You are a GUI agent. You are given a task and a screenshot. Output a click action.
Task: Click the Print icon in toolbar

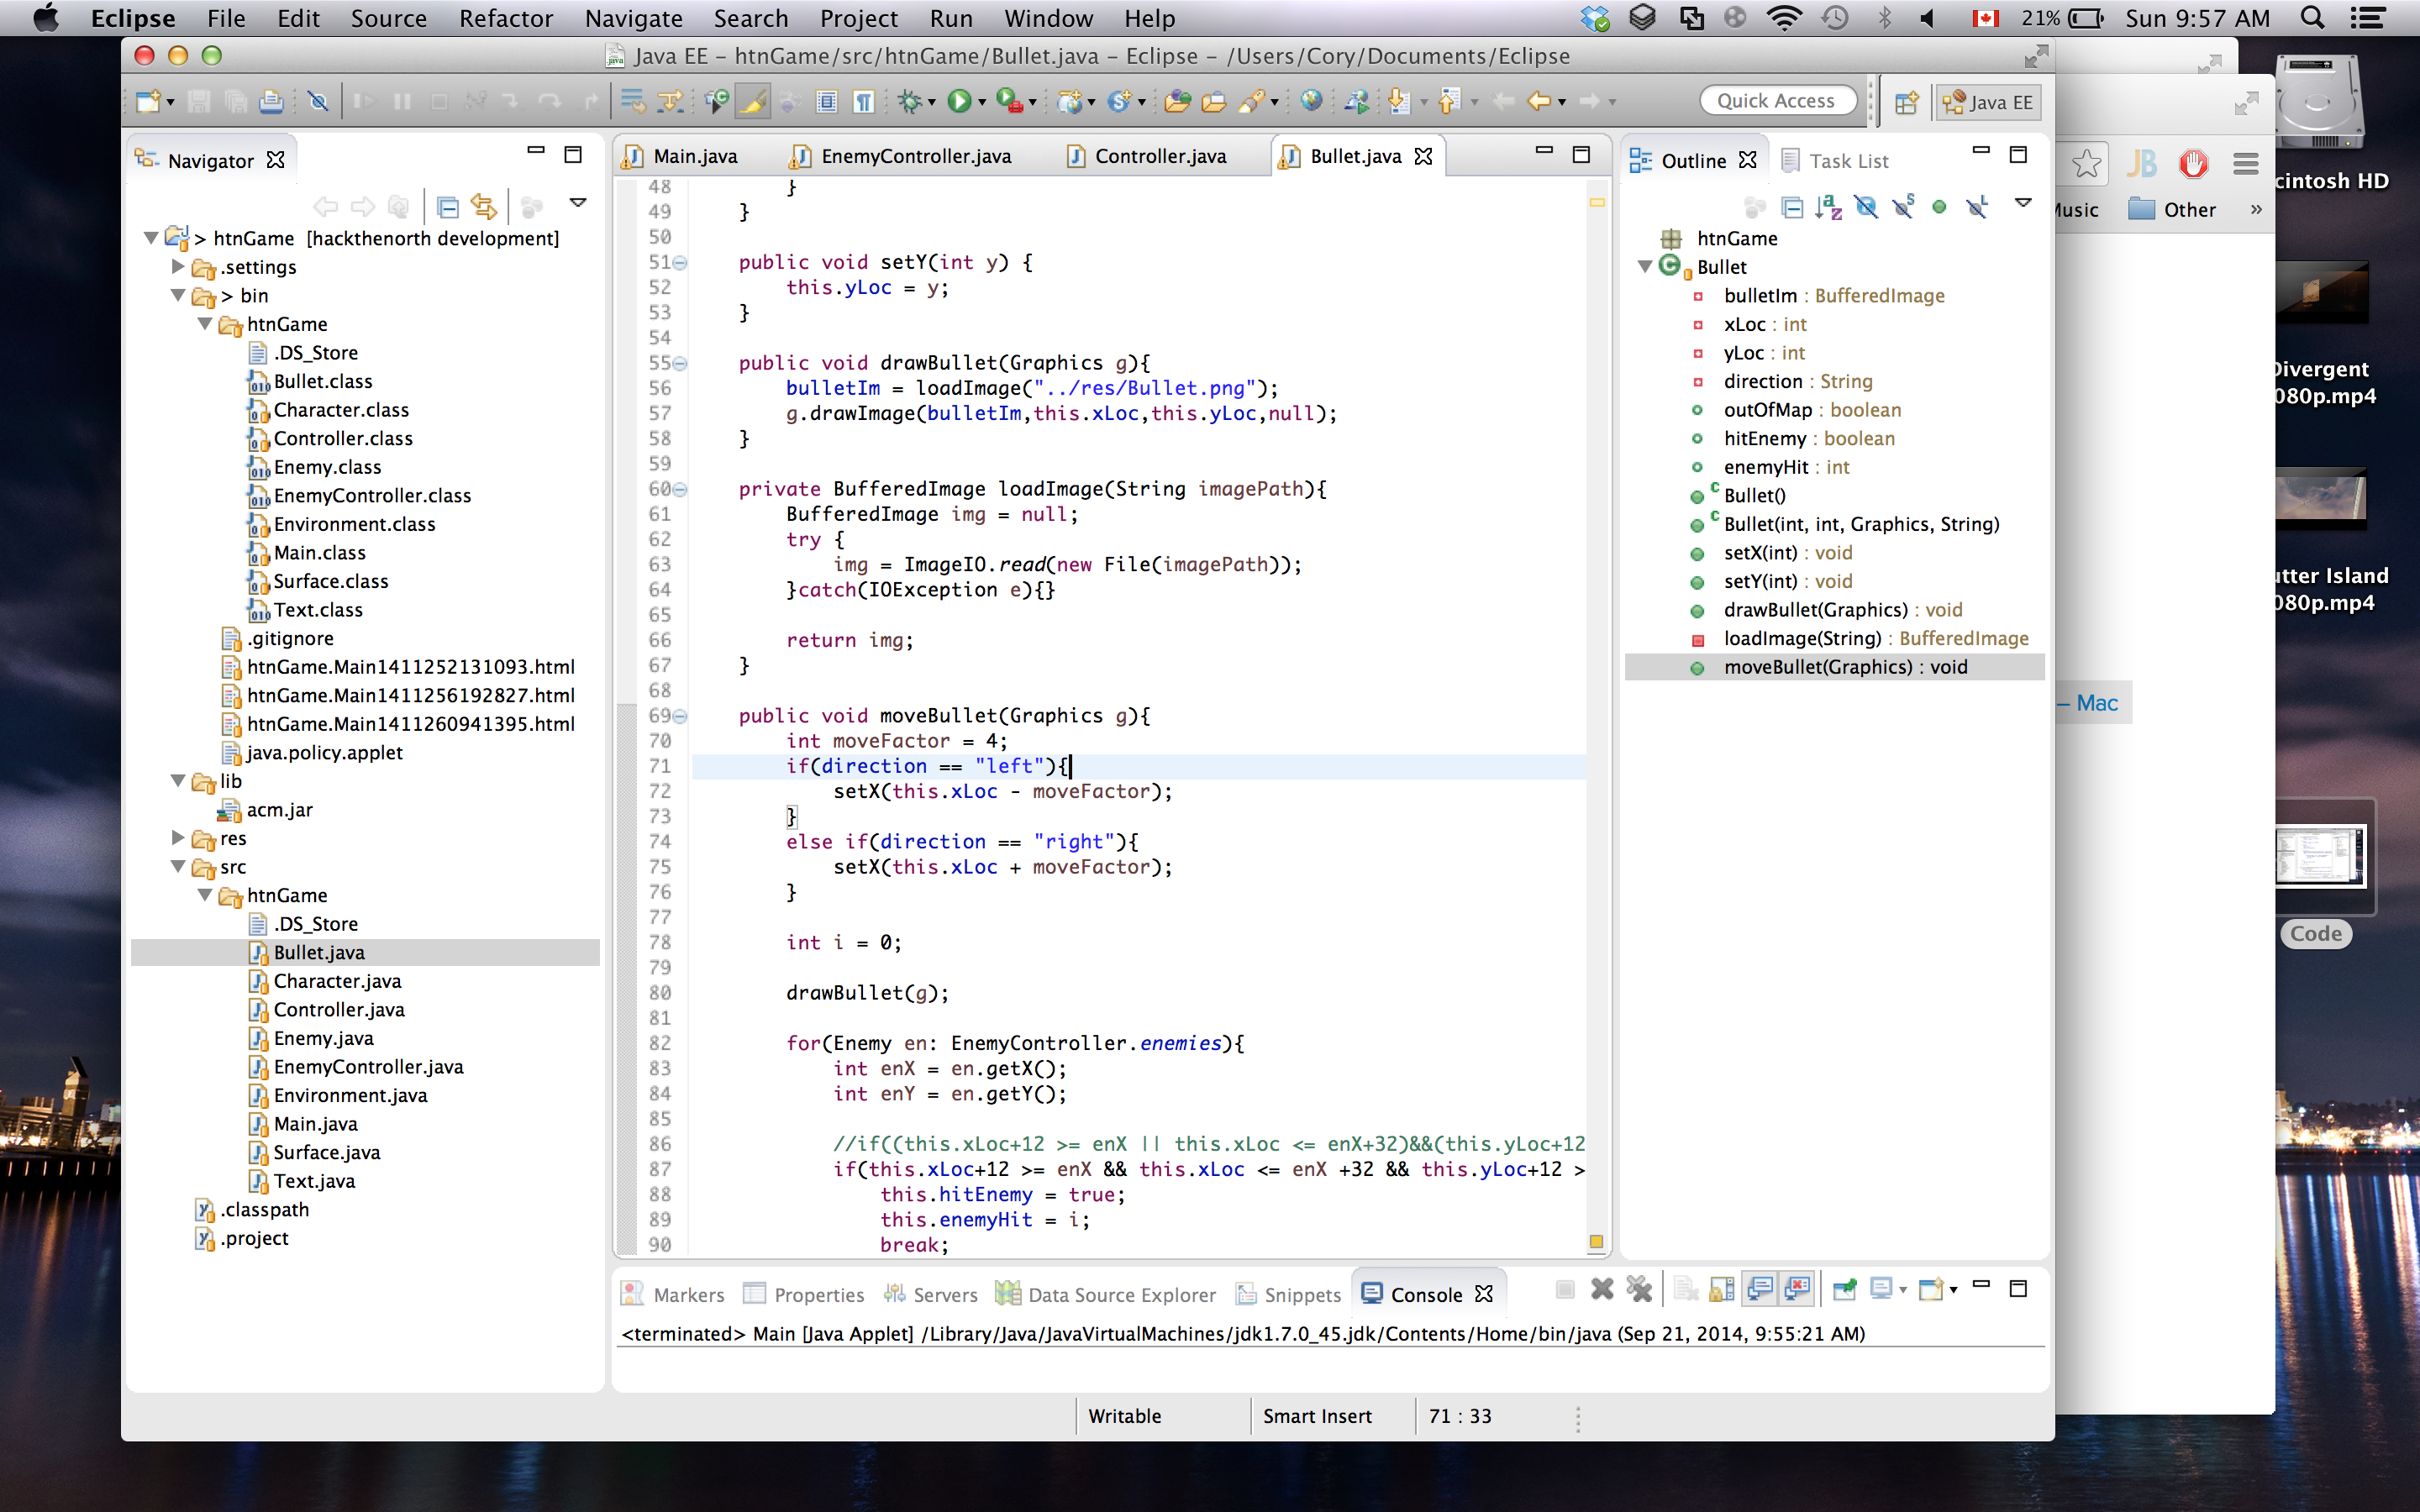pyautogui.click(x=270, y=101)
